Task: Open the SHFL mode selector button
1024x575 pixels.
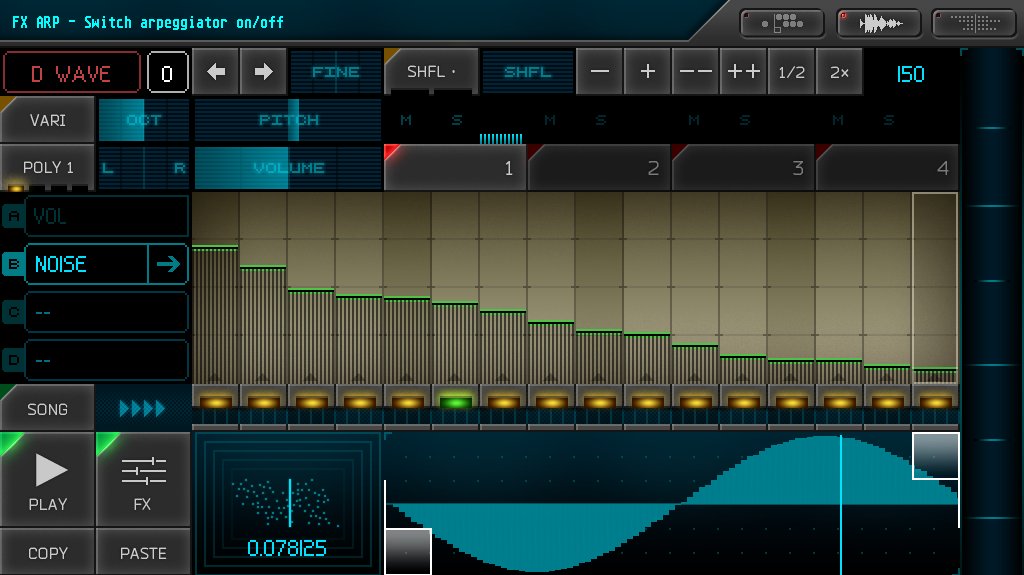Action: 431,72
